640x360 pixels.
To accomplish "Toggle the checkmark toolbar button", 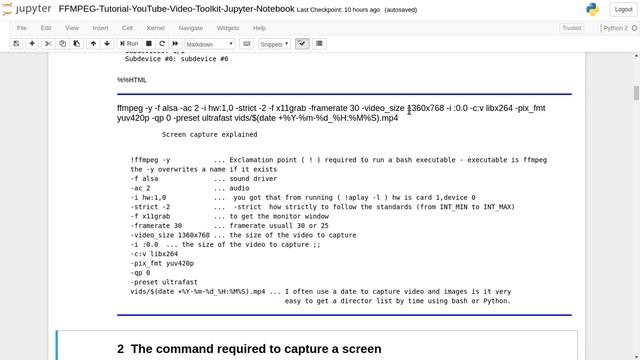I will coord(302,44).
